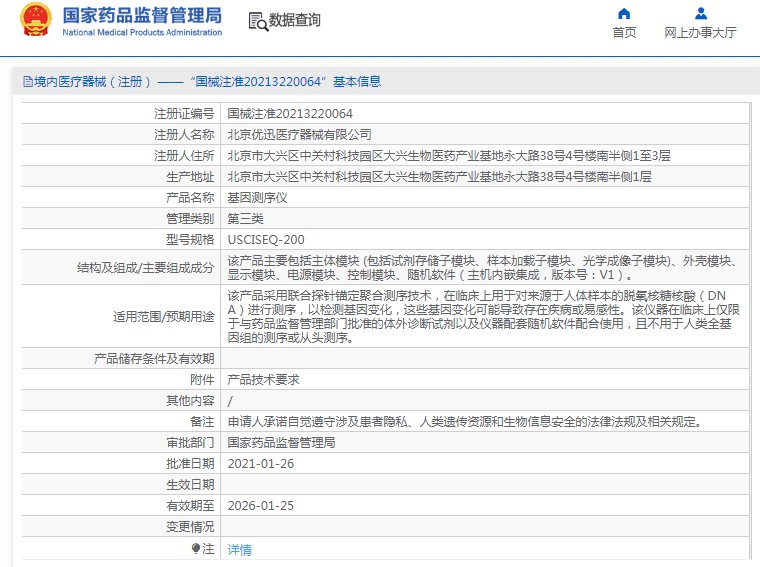Go to 首页 text link
The height and width of the screenshot is (567, 760).
(x=624, y=33)
